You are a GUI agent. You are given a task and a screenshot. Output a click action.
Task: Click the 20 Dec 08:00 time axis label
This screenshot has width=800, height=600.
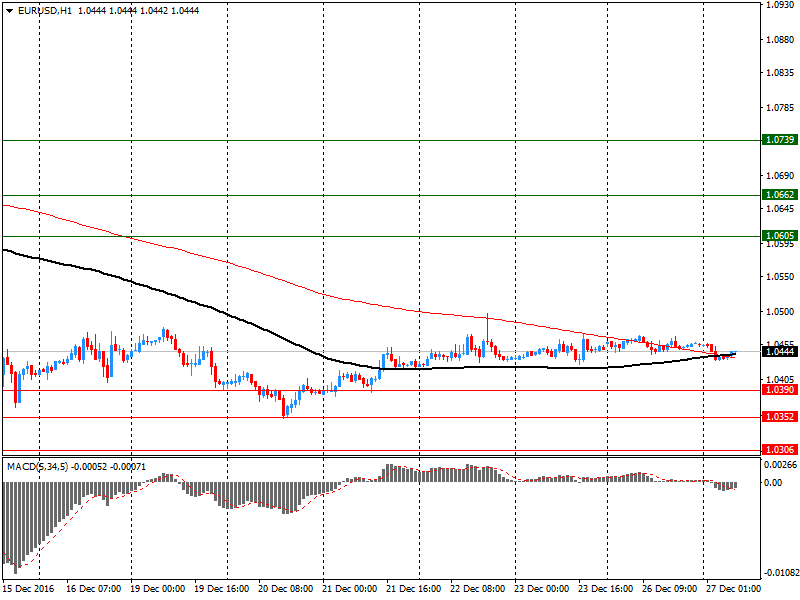click(x=286, y=589)
